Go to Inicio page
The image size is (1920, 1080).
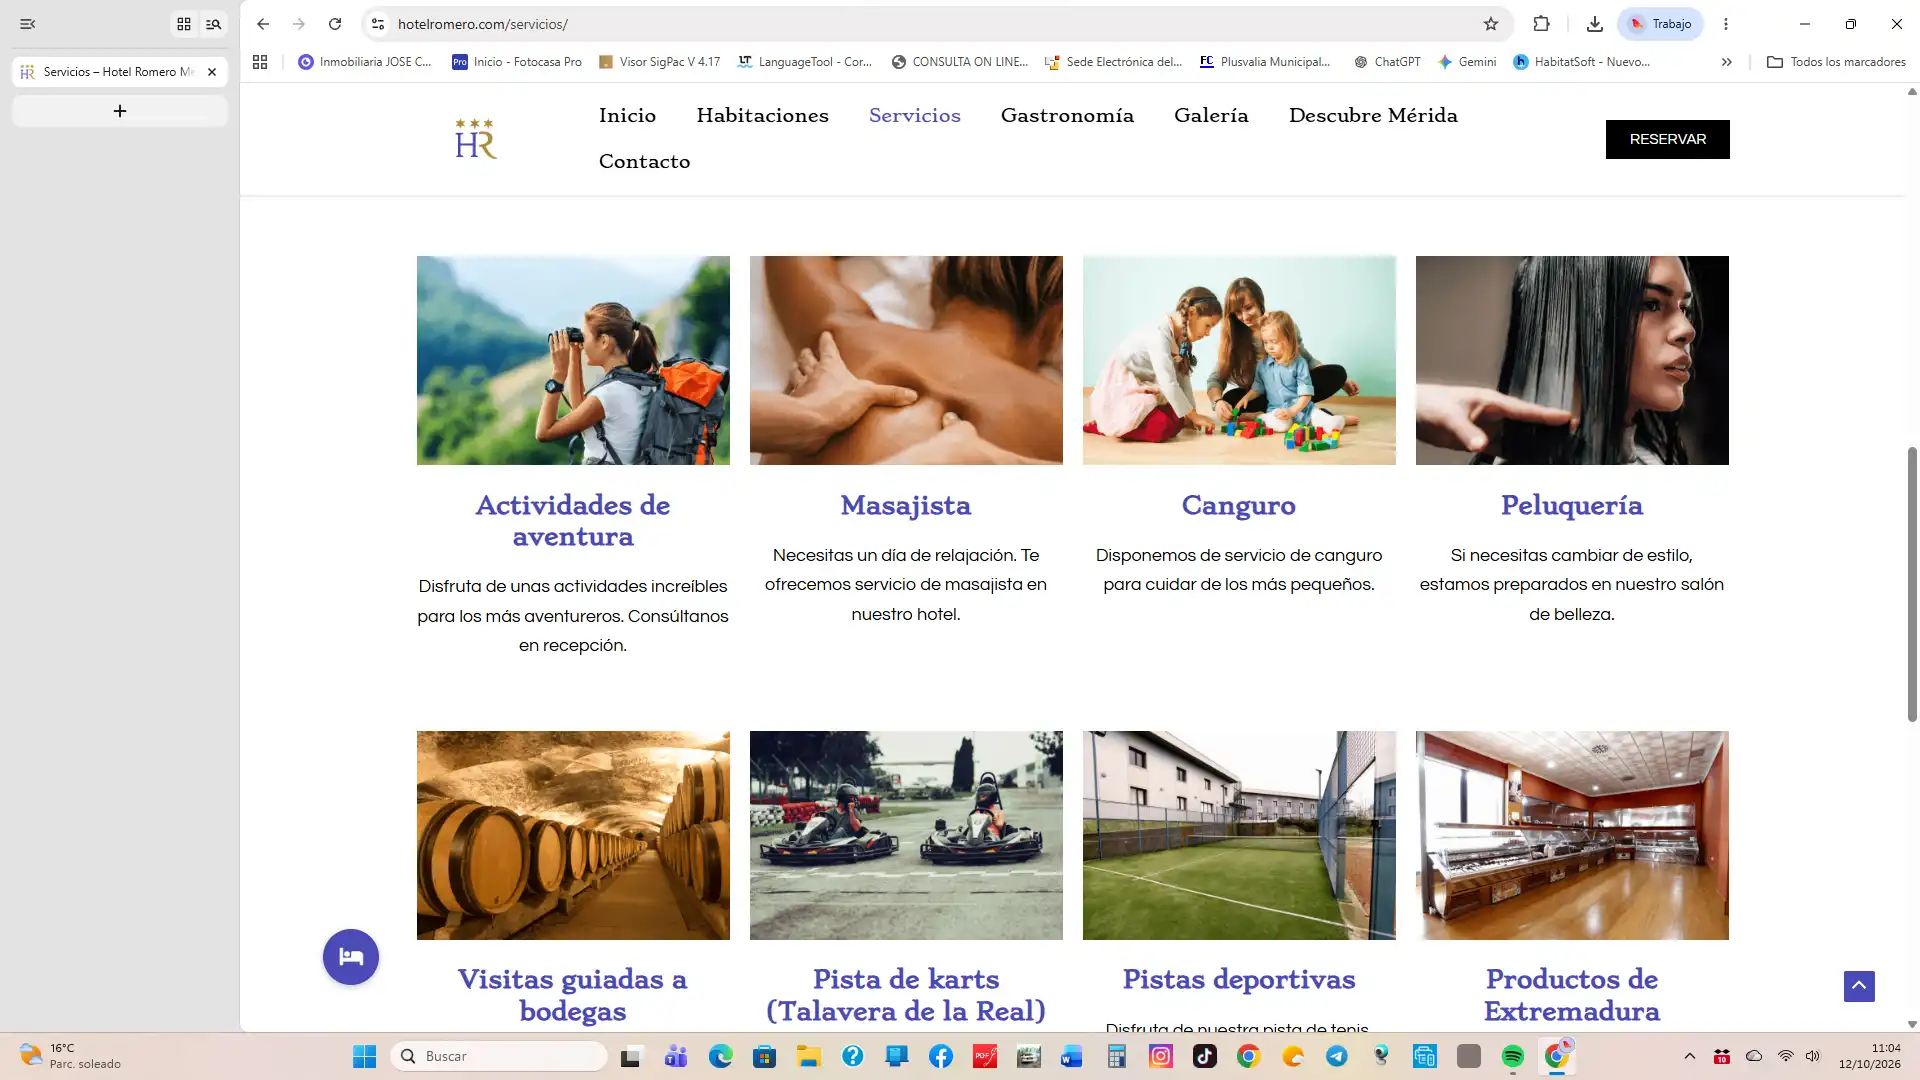(x=628, y=116)
